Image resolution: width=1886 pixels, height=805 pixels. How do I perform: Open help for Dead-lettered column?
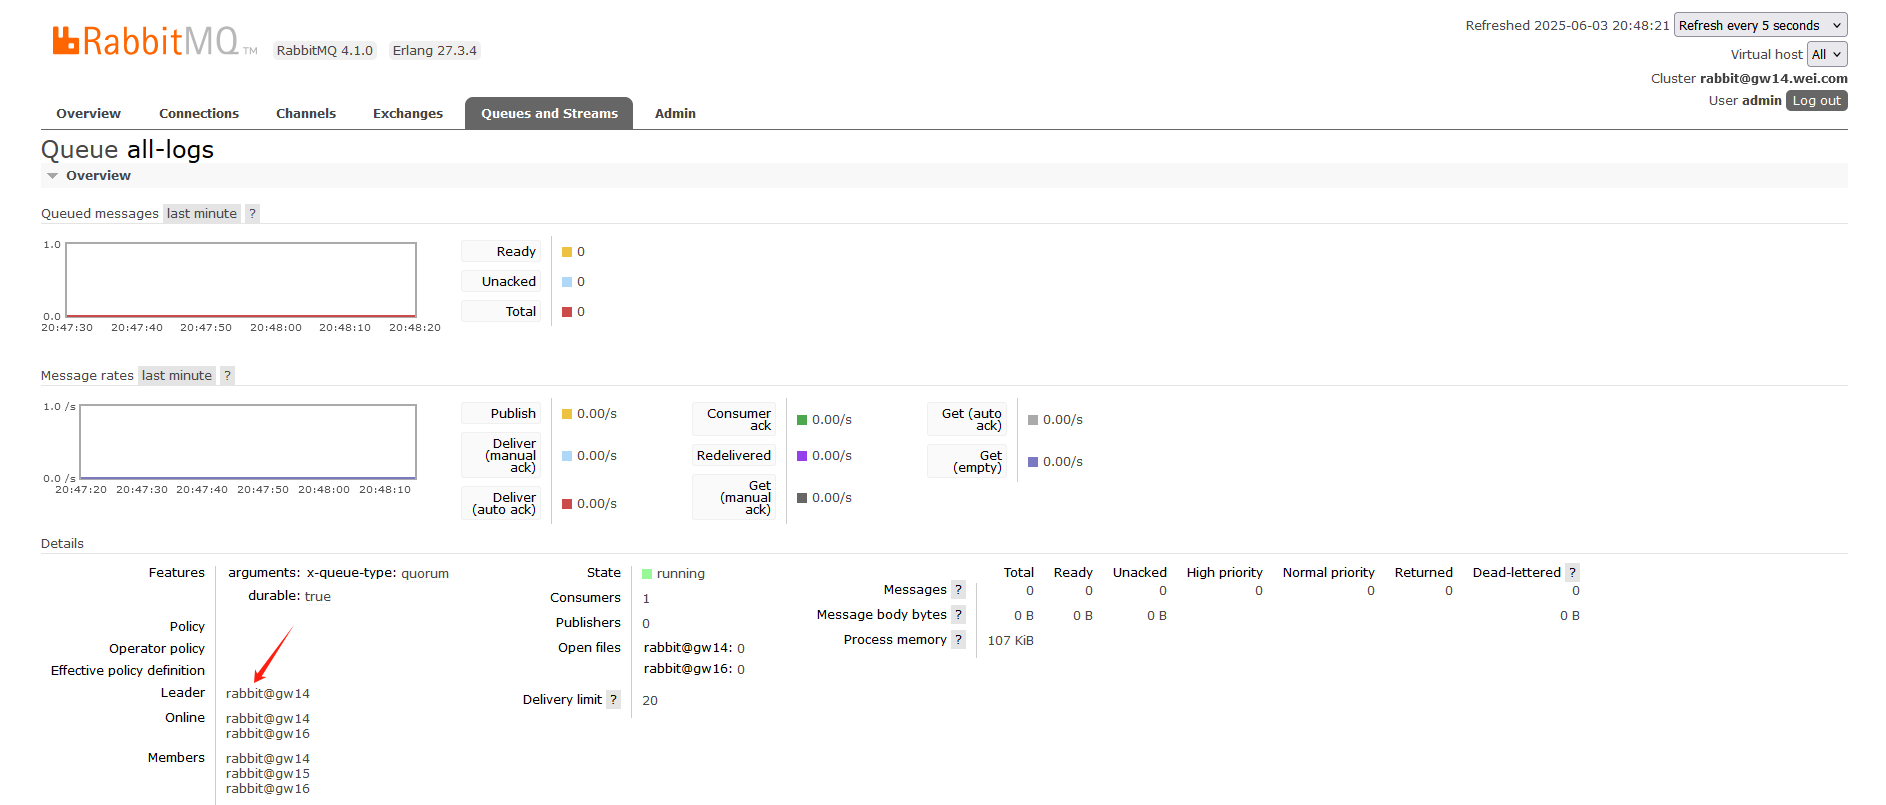tap(1572, 572)
